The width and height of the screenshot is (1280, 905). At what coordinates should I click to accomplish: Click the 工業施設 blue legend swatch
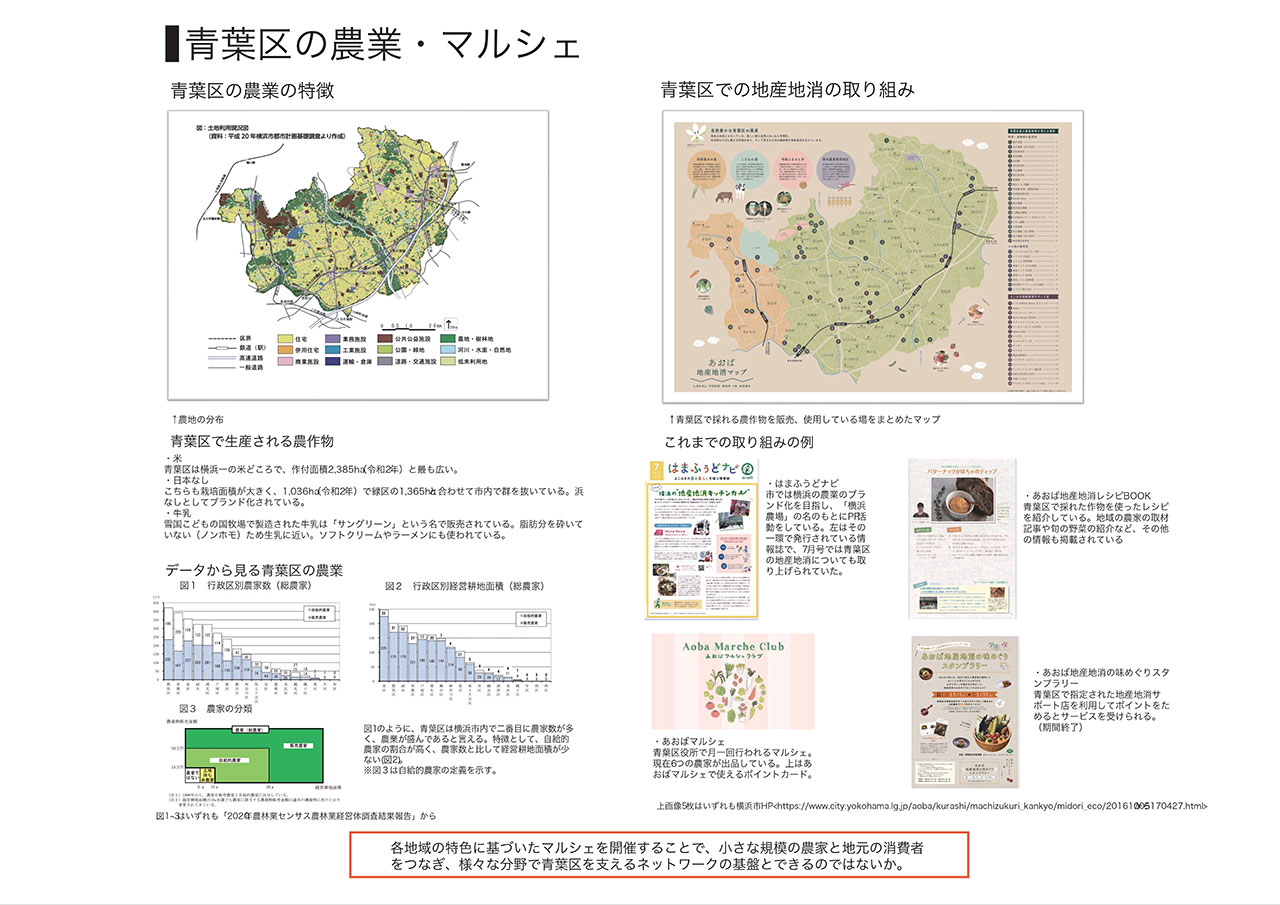click(x=333, y=350)
